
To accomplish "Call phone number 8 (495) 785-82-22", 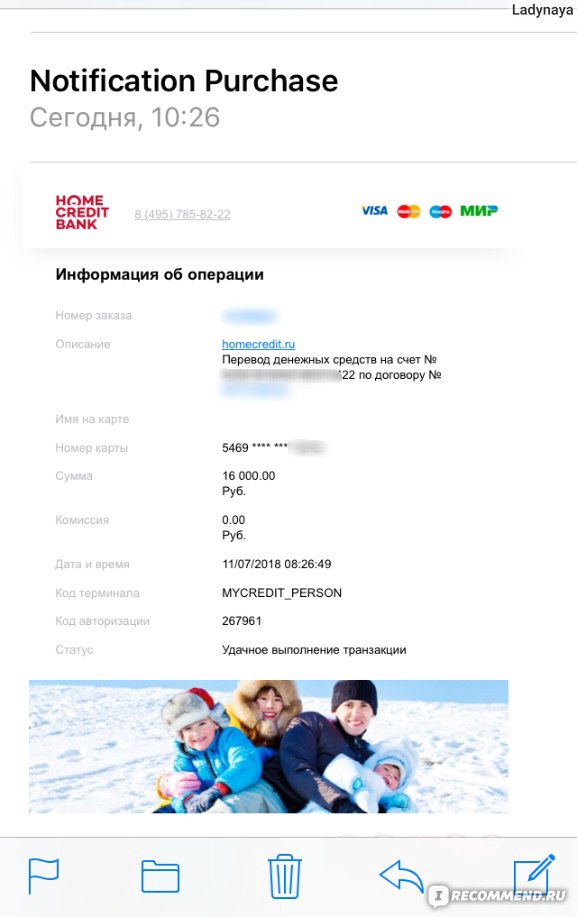I will pyautogui.click(x=182, y=214).
